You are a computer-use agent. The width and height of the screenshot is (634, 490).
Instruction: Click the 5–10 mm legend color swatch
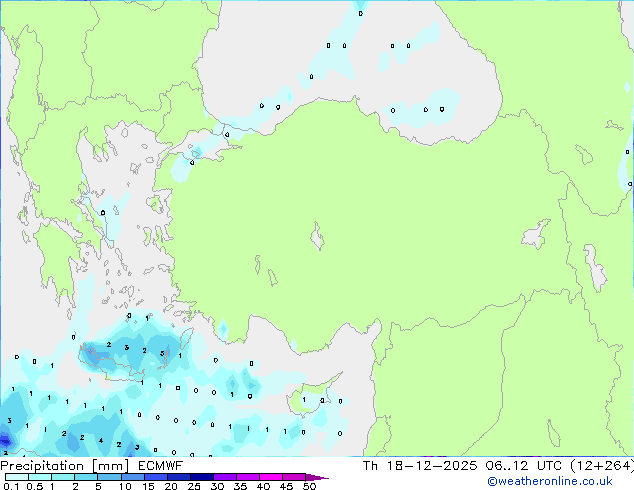tap(109, 477)
